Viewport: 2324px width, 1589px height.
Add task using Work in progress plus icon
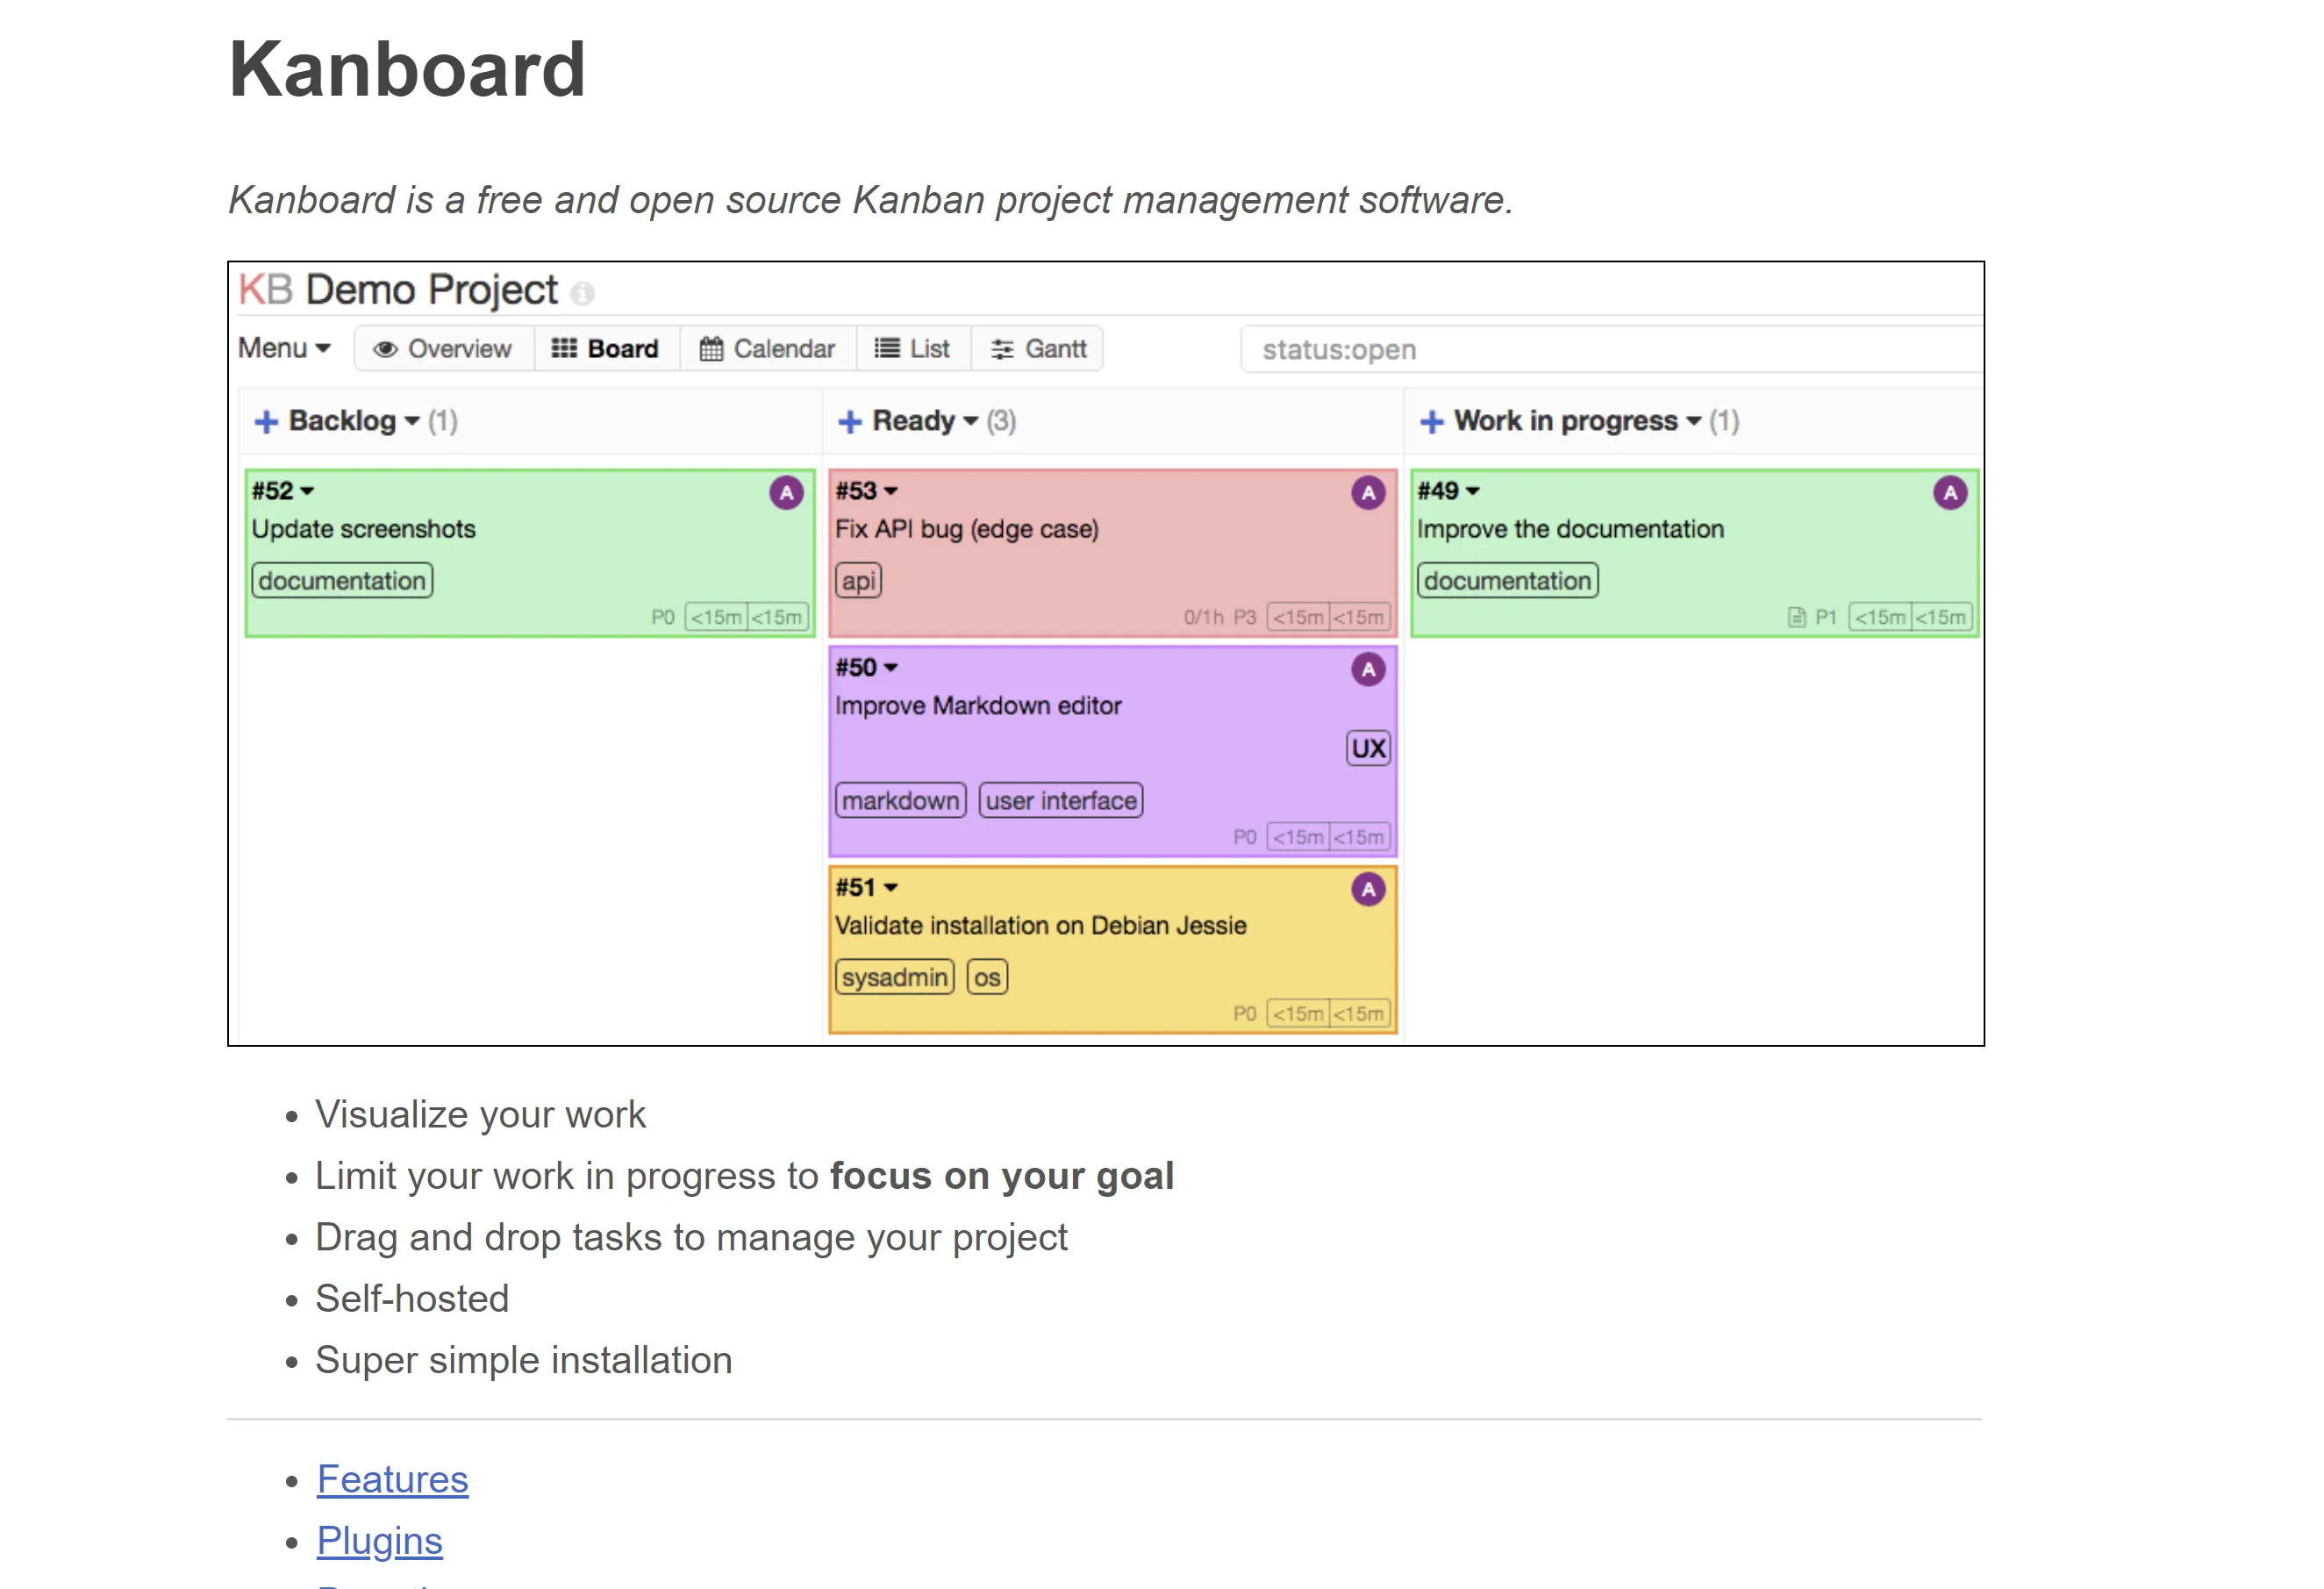[x=1431, y=422]
